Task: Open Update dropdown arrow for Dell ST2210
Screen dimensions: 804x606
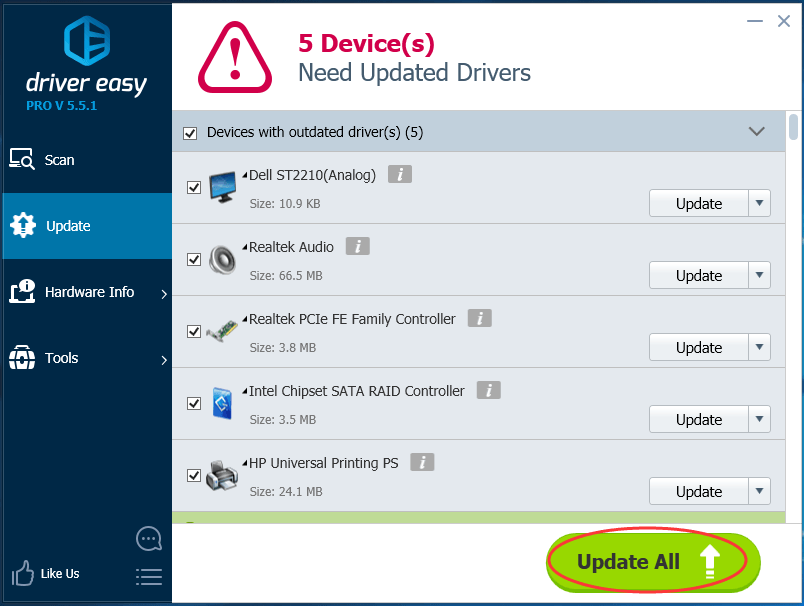Action: coord(759,204)
